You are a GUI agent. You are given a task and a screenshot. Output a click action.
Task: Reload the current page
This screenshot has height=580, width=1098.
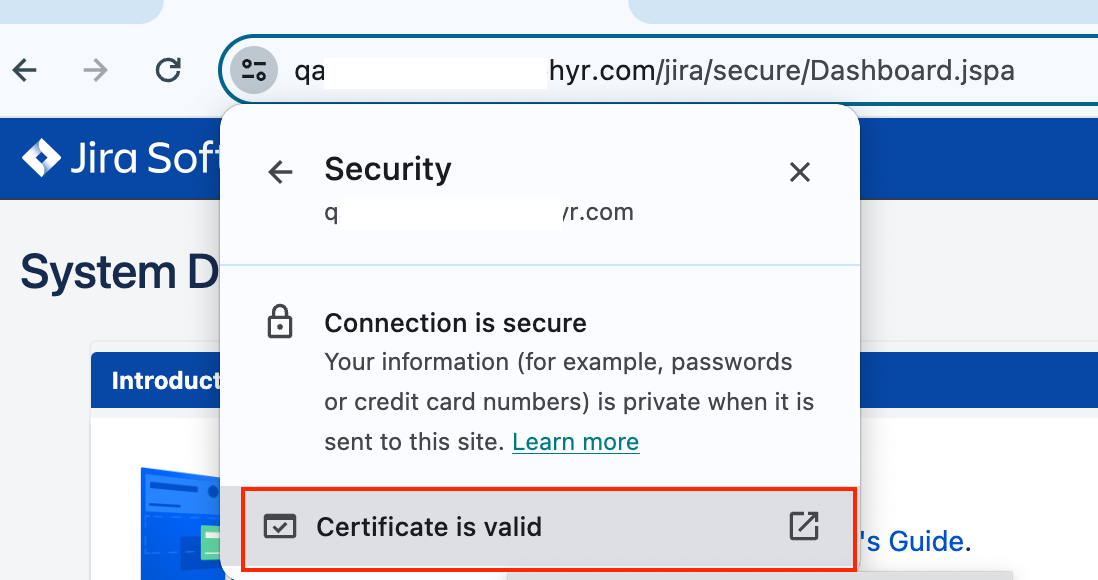(x=169, y=70)
